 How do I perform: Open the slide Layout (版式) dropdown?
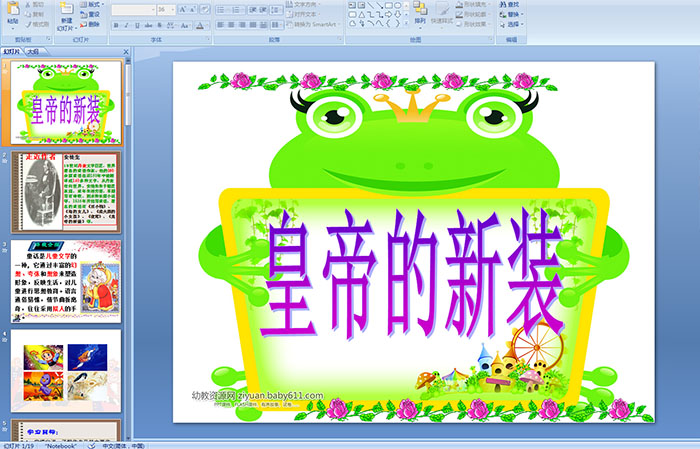[x=92, y=5]
